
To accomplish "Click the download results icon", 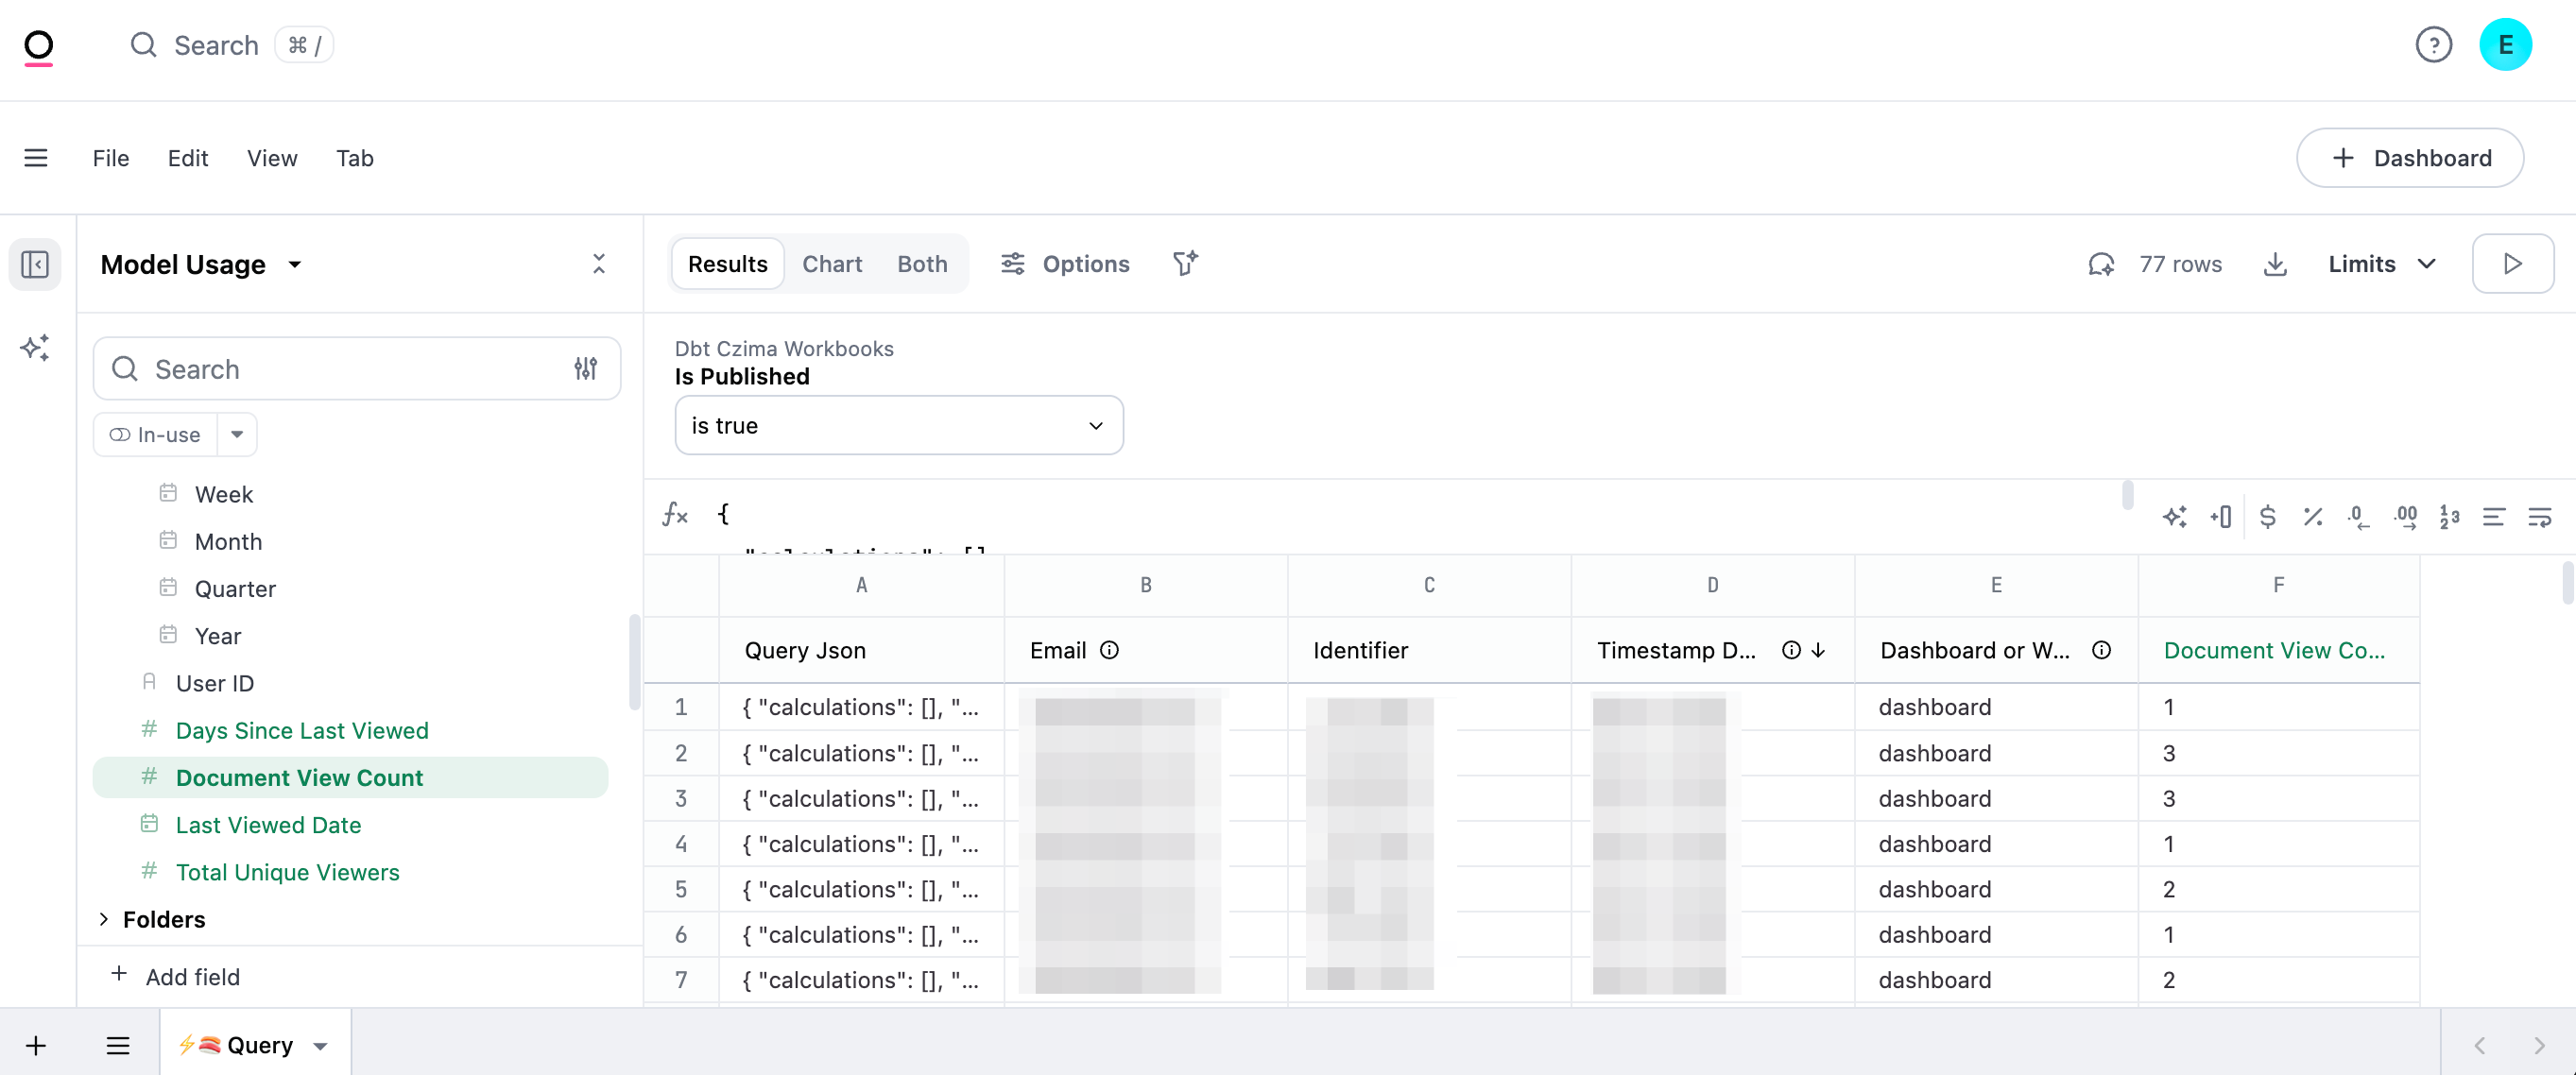I will [2275, 264].
